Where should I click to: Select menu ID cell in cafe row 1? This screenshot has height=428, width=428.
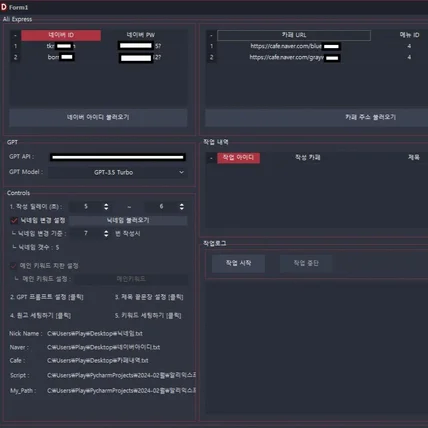click(409, 46)
